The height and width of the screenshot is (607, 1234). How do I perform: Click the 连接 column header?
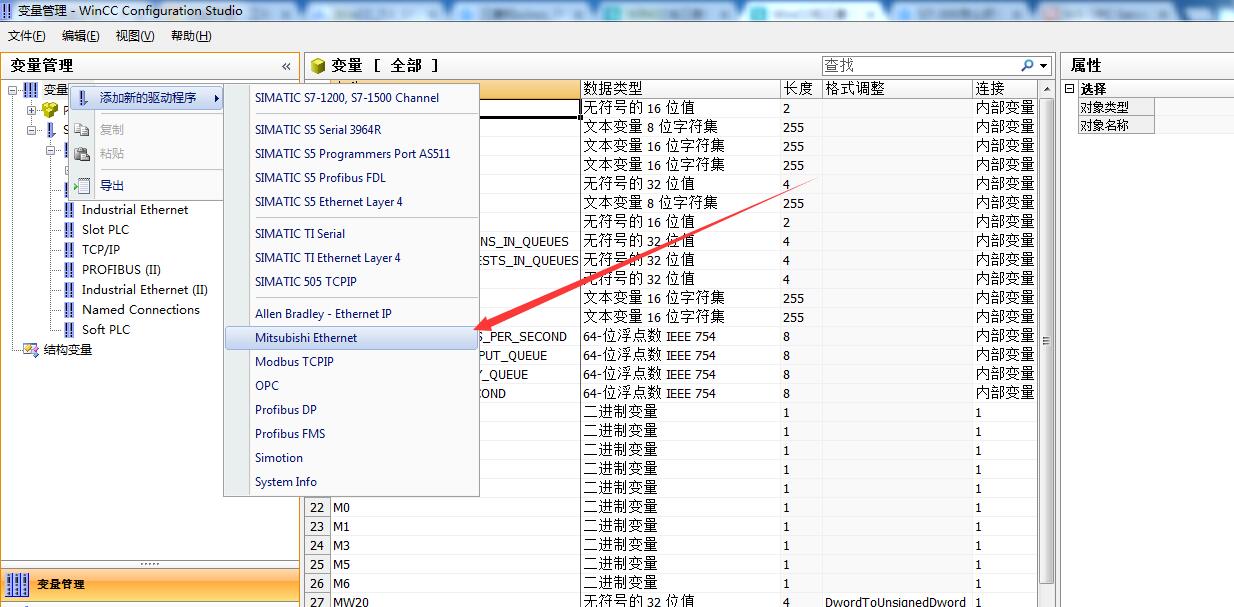click(x=989, y=88)
